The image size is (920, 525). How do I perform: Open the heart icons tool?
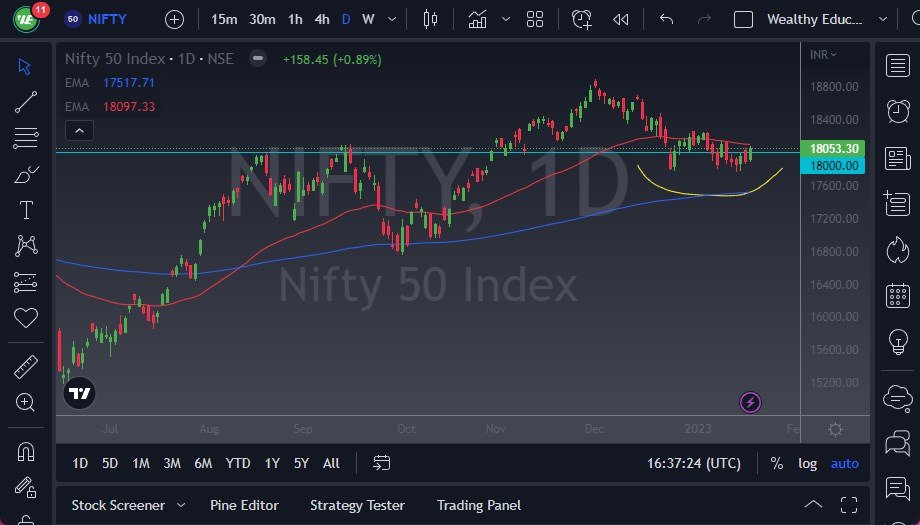coord(26,318)
